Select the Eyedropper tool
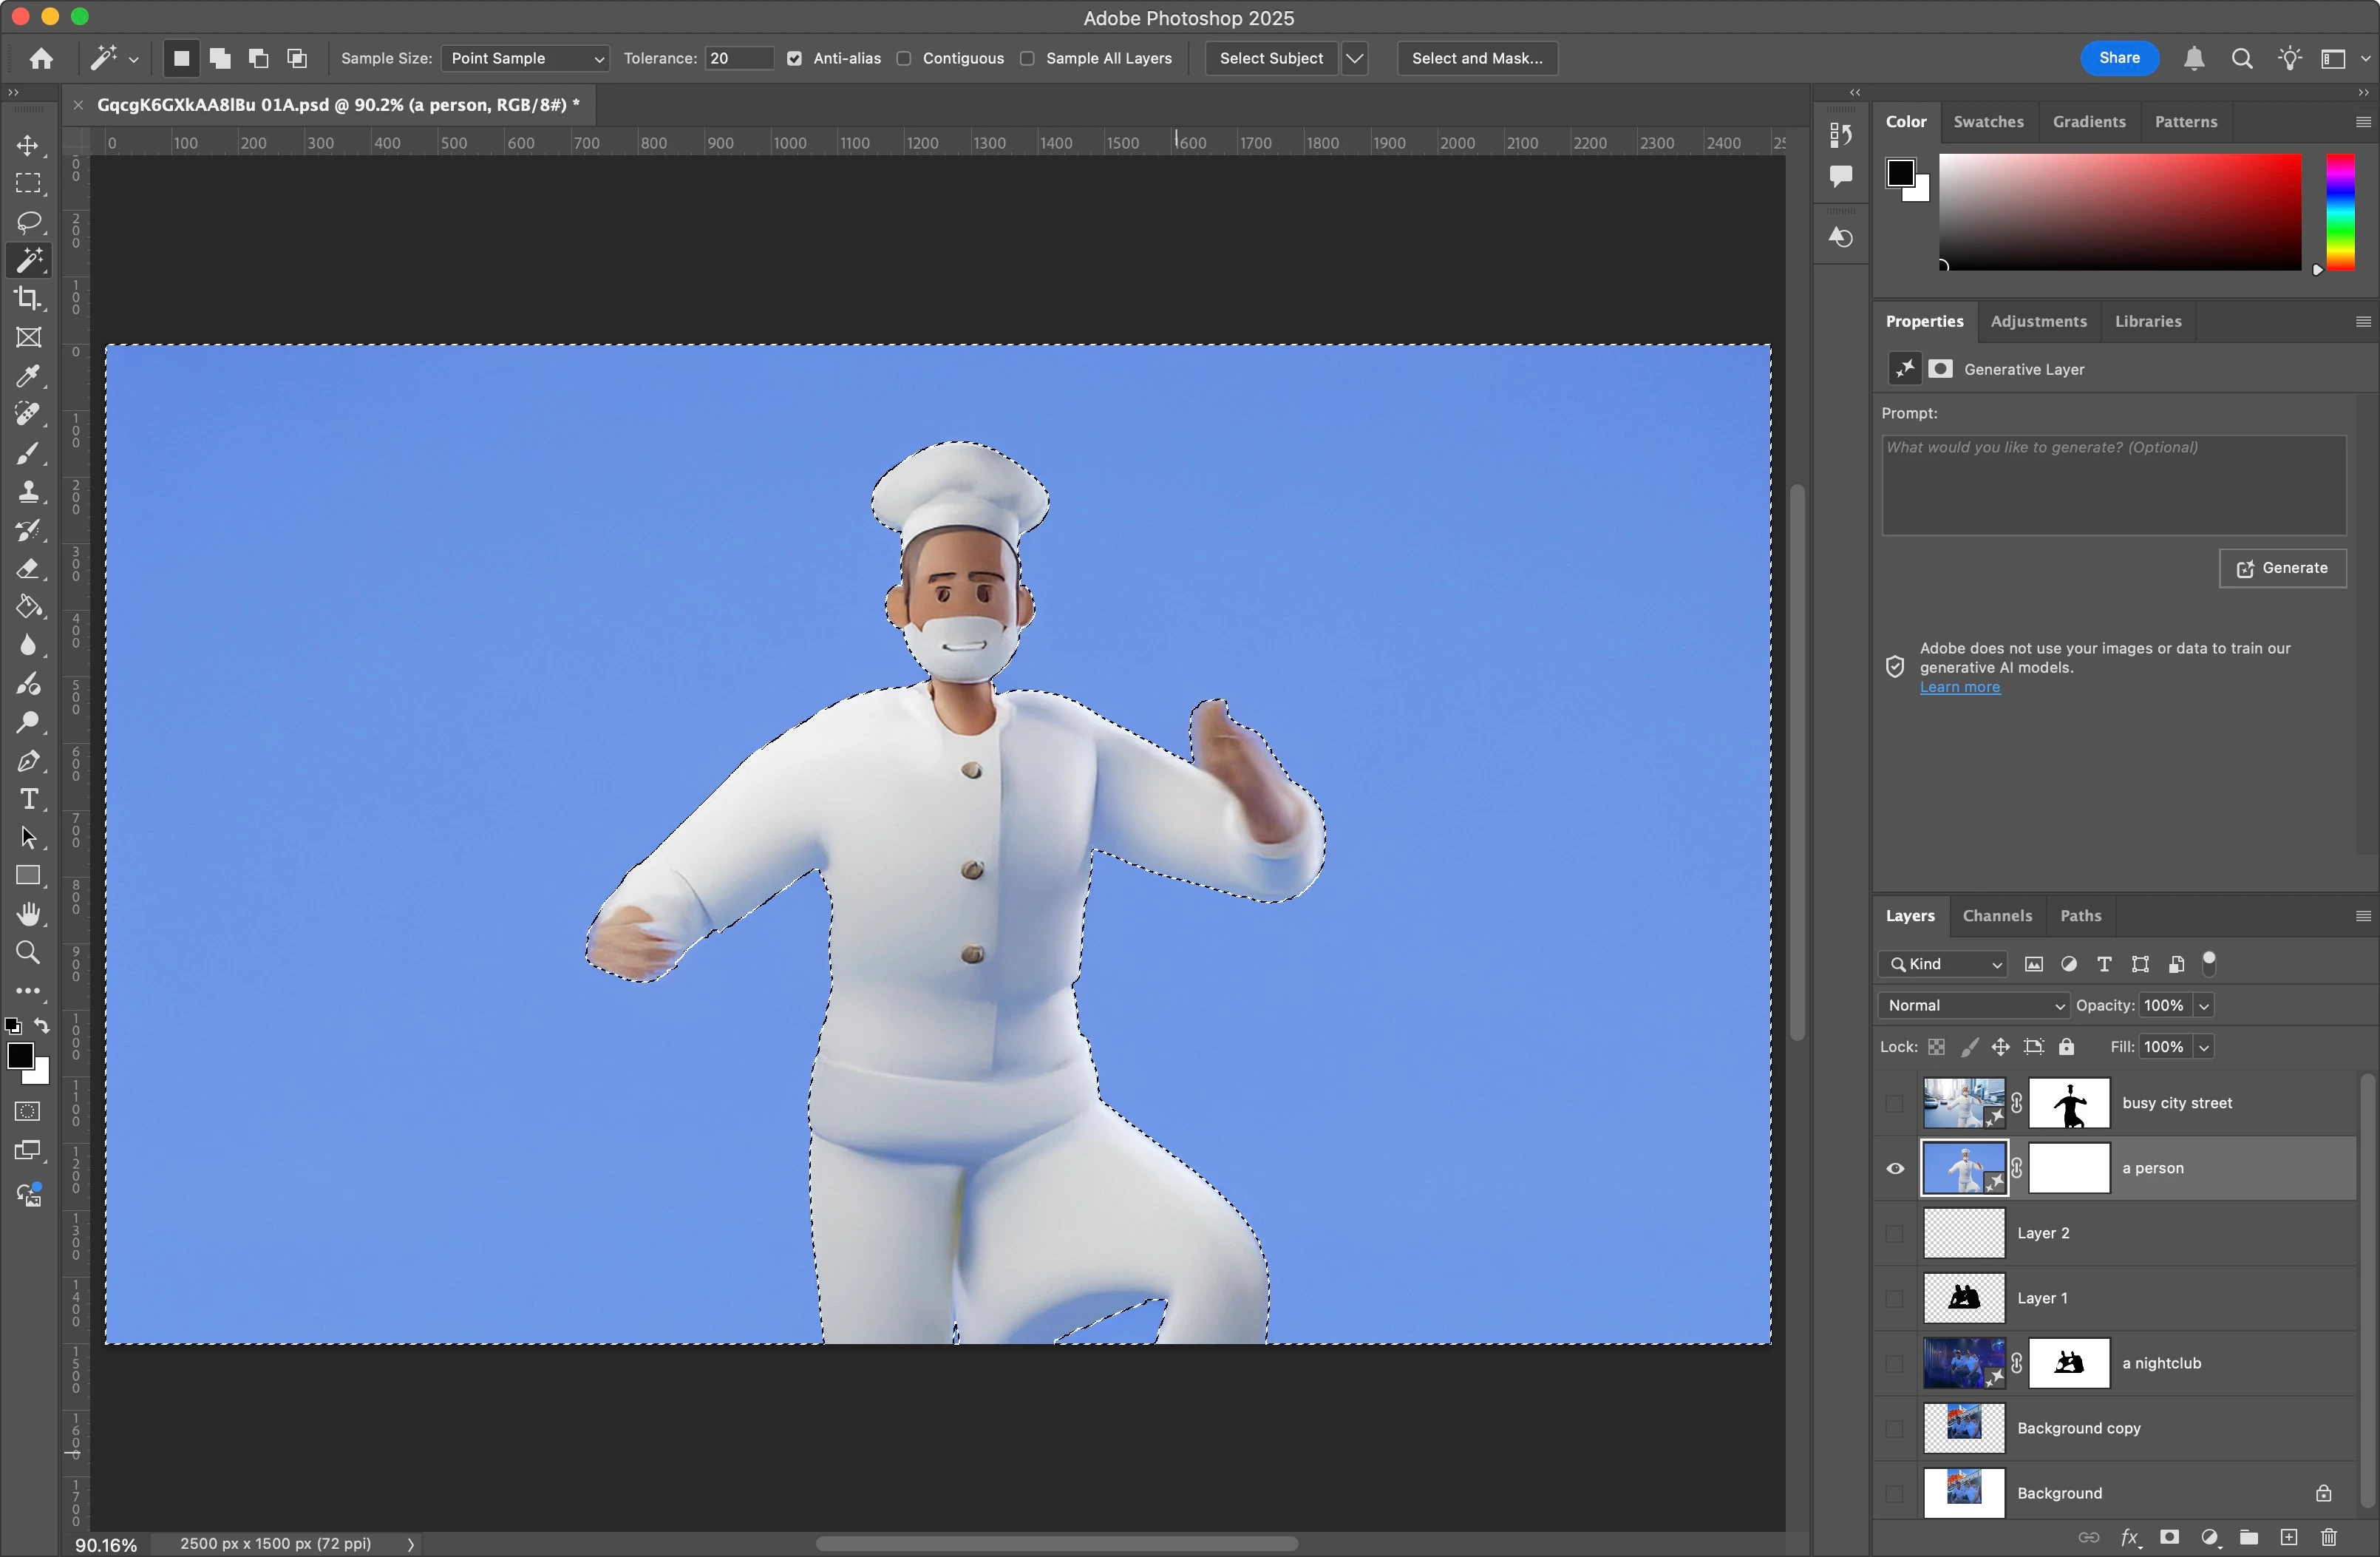This screenshot has height=1557, width=2380. [28, 376]
